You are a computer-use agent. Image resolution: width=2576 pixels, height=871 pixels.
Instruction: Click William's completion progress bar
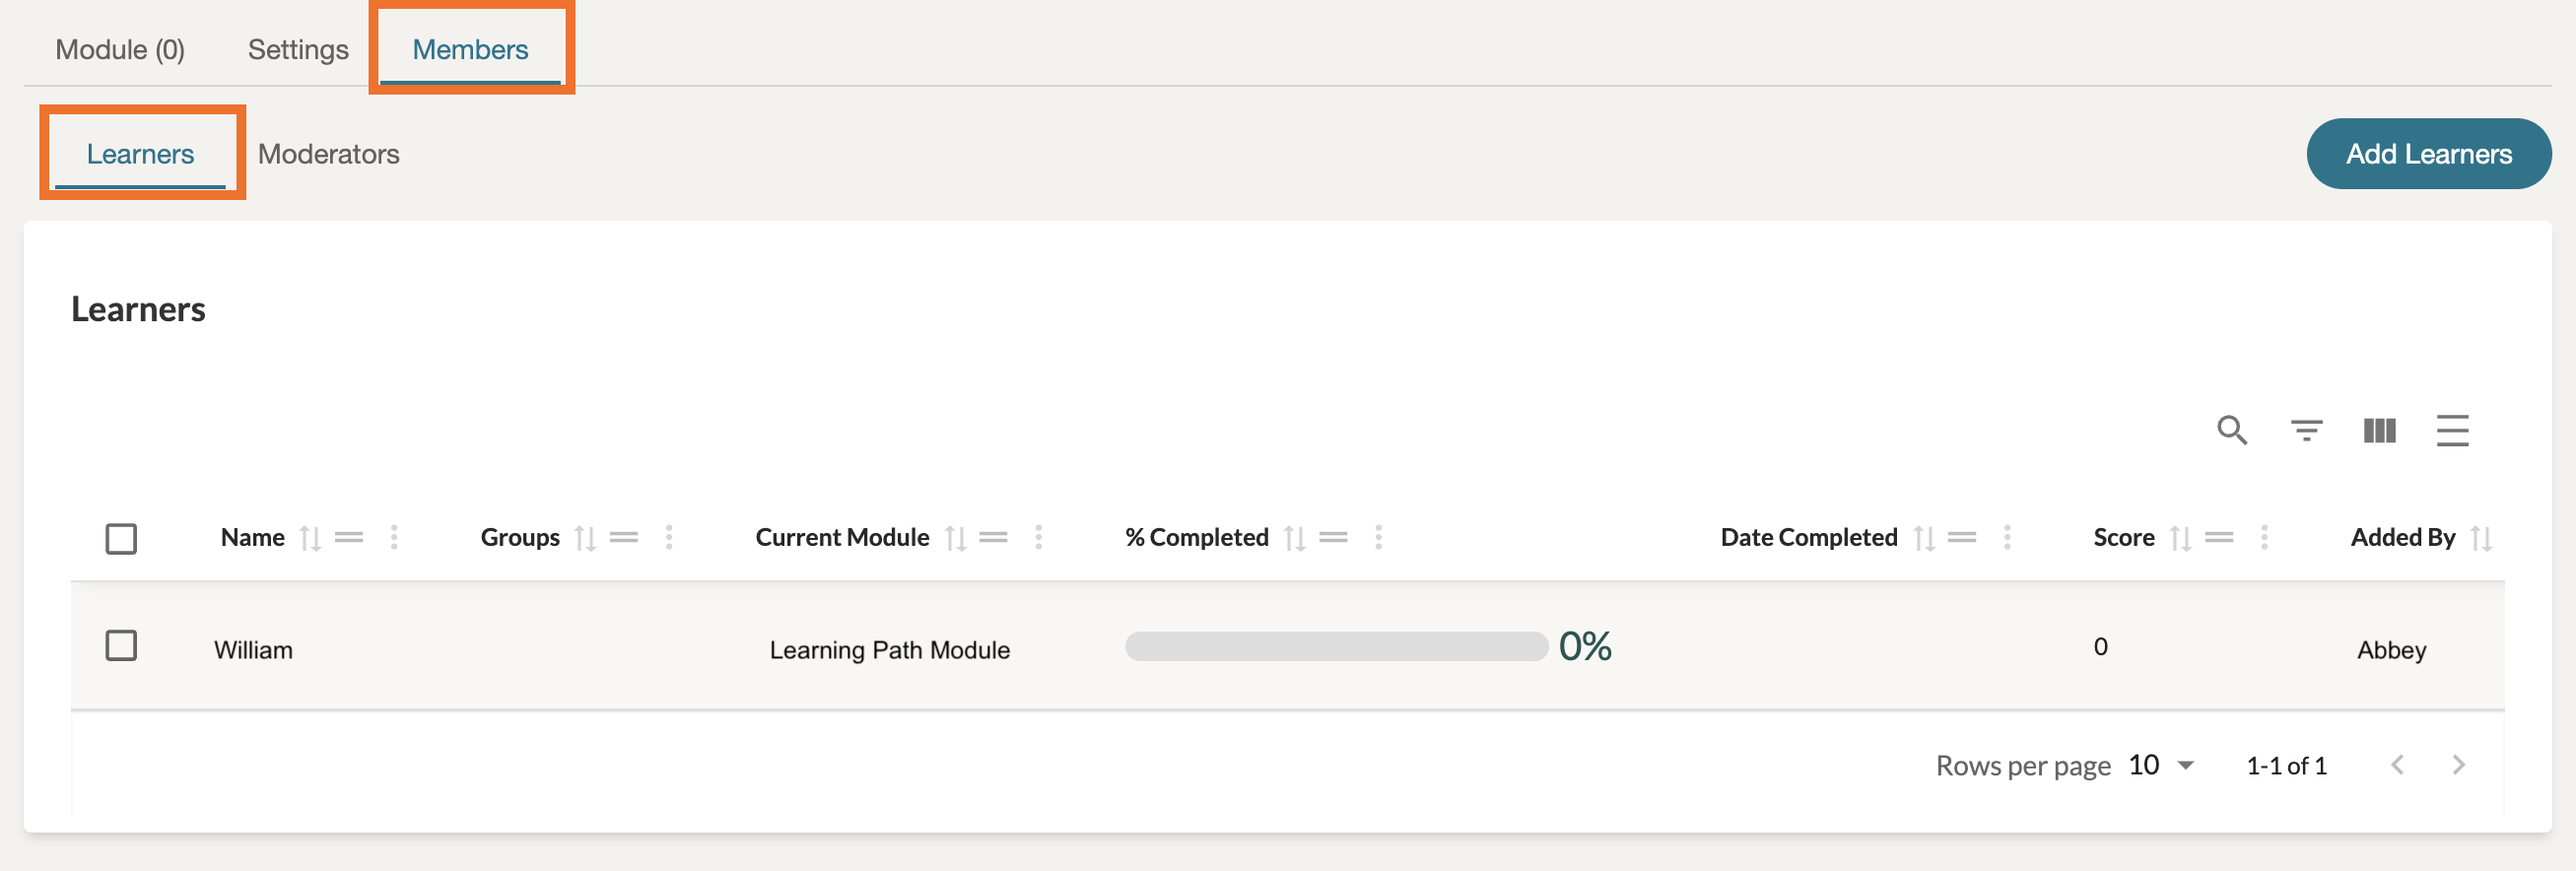coord(1335,647)
